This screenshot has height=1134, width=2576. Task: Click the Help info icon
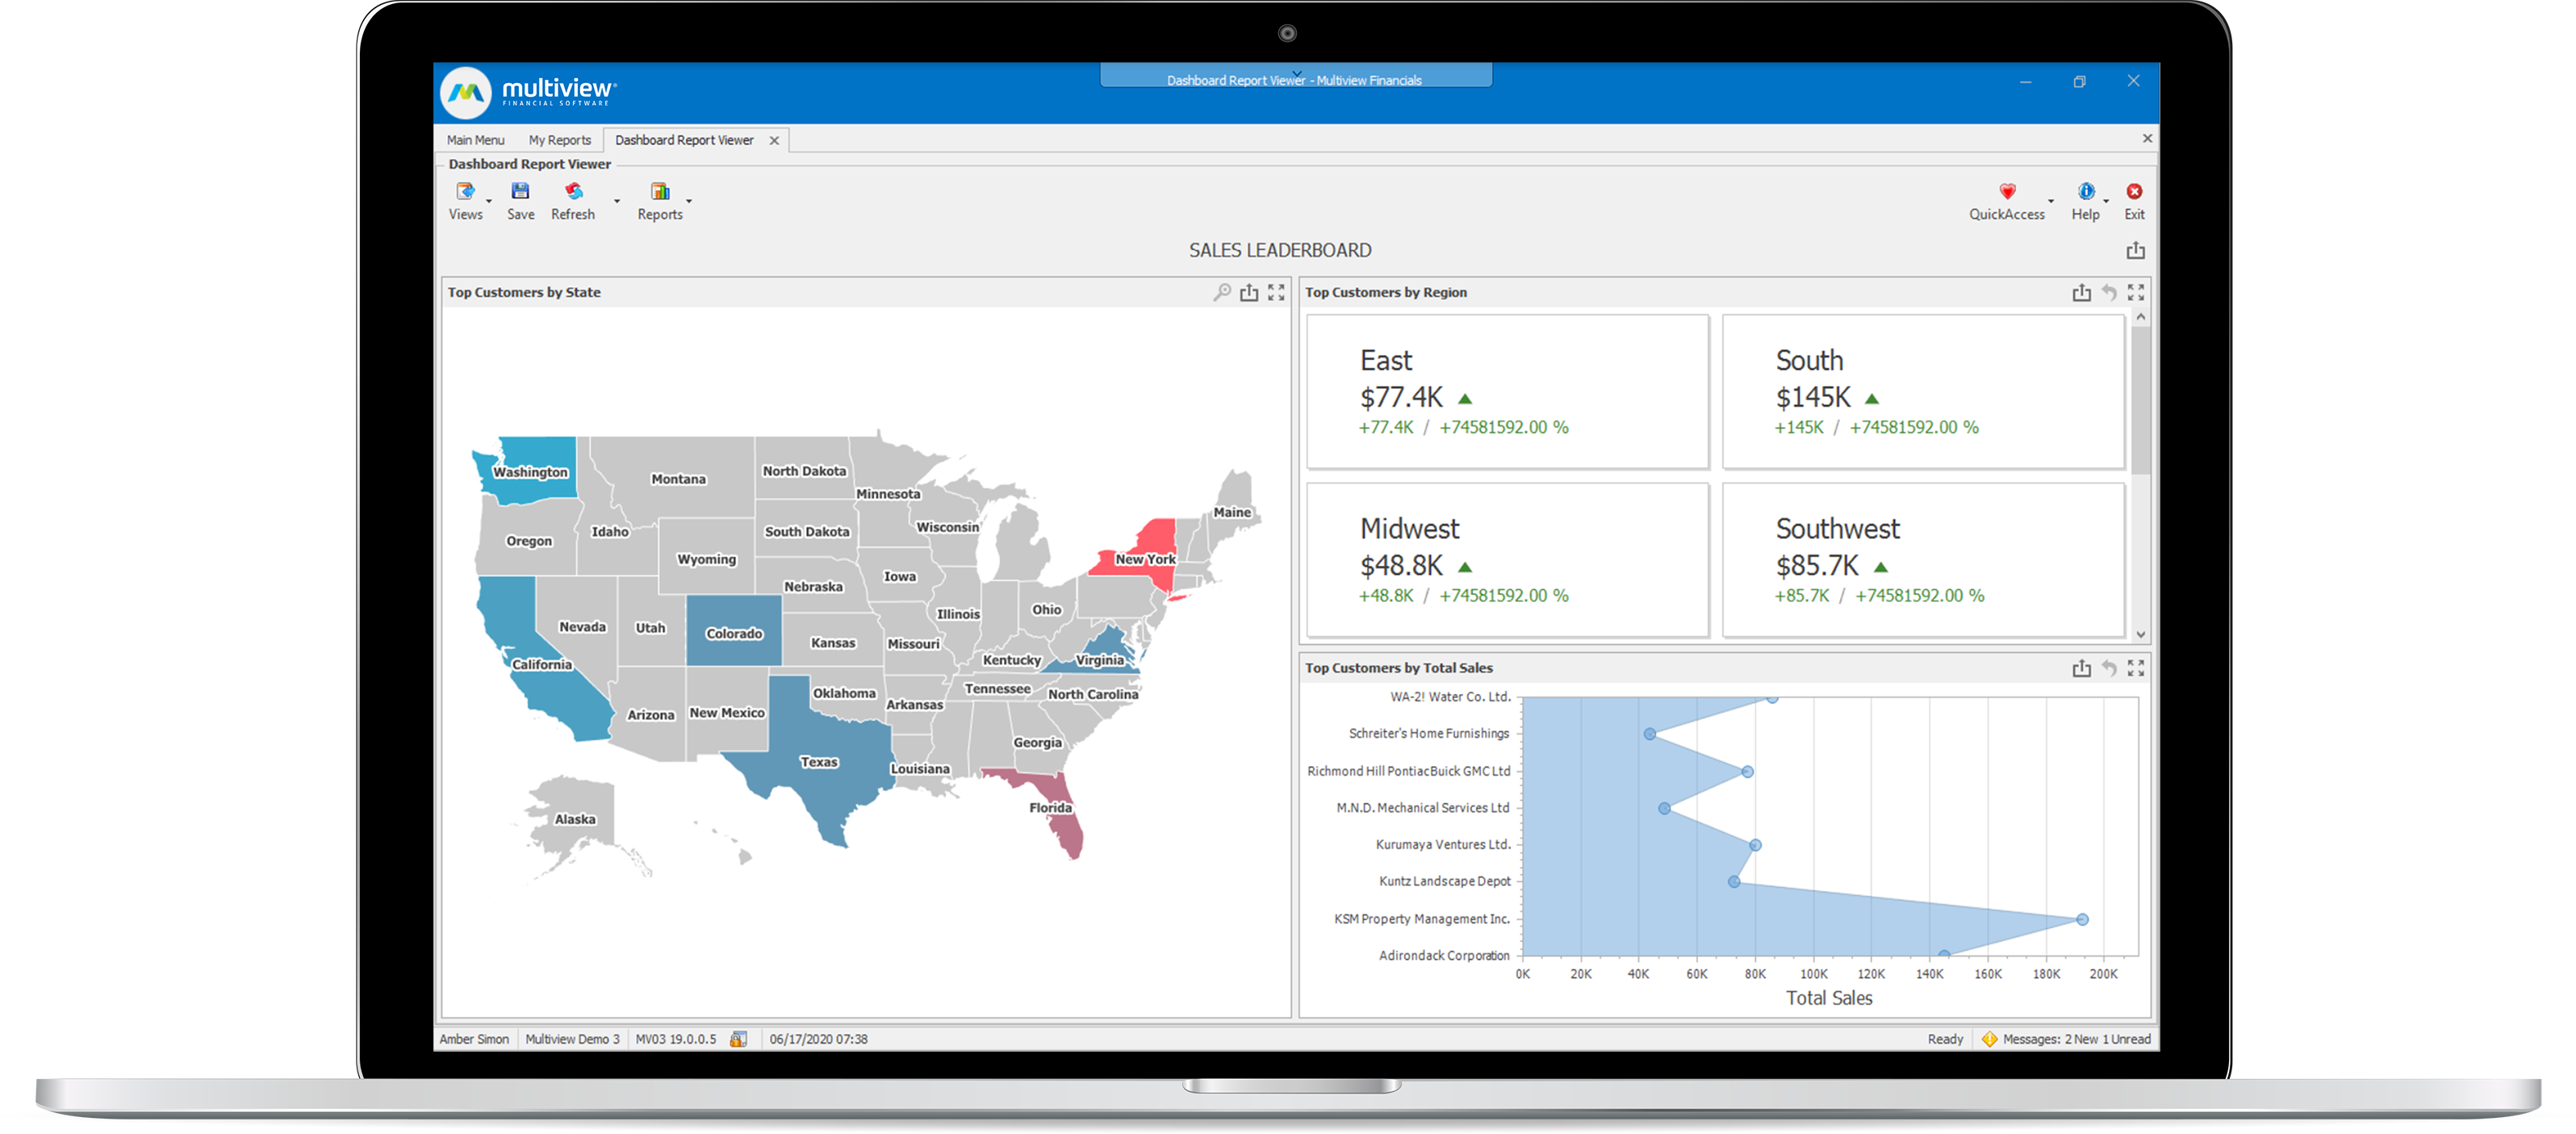[2086, 192]
